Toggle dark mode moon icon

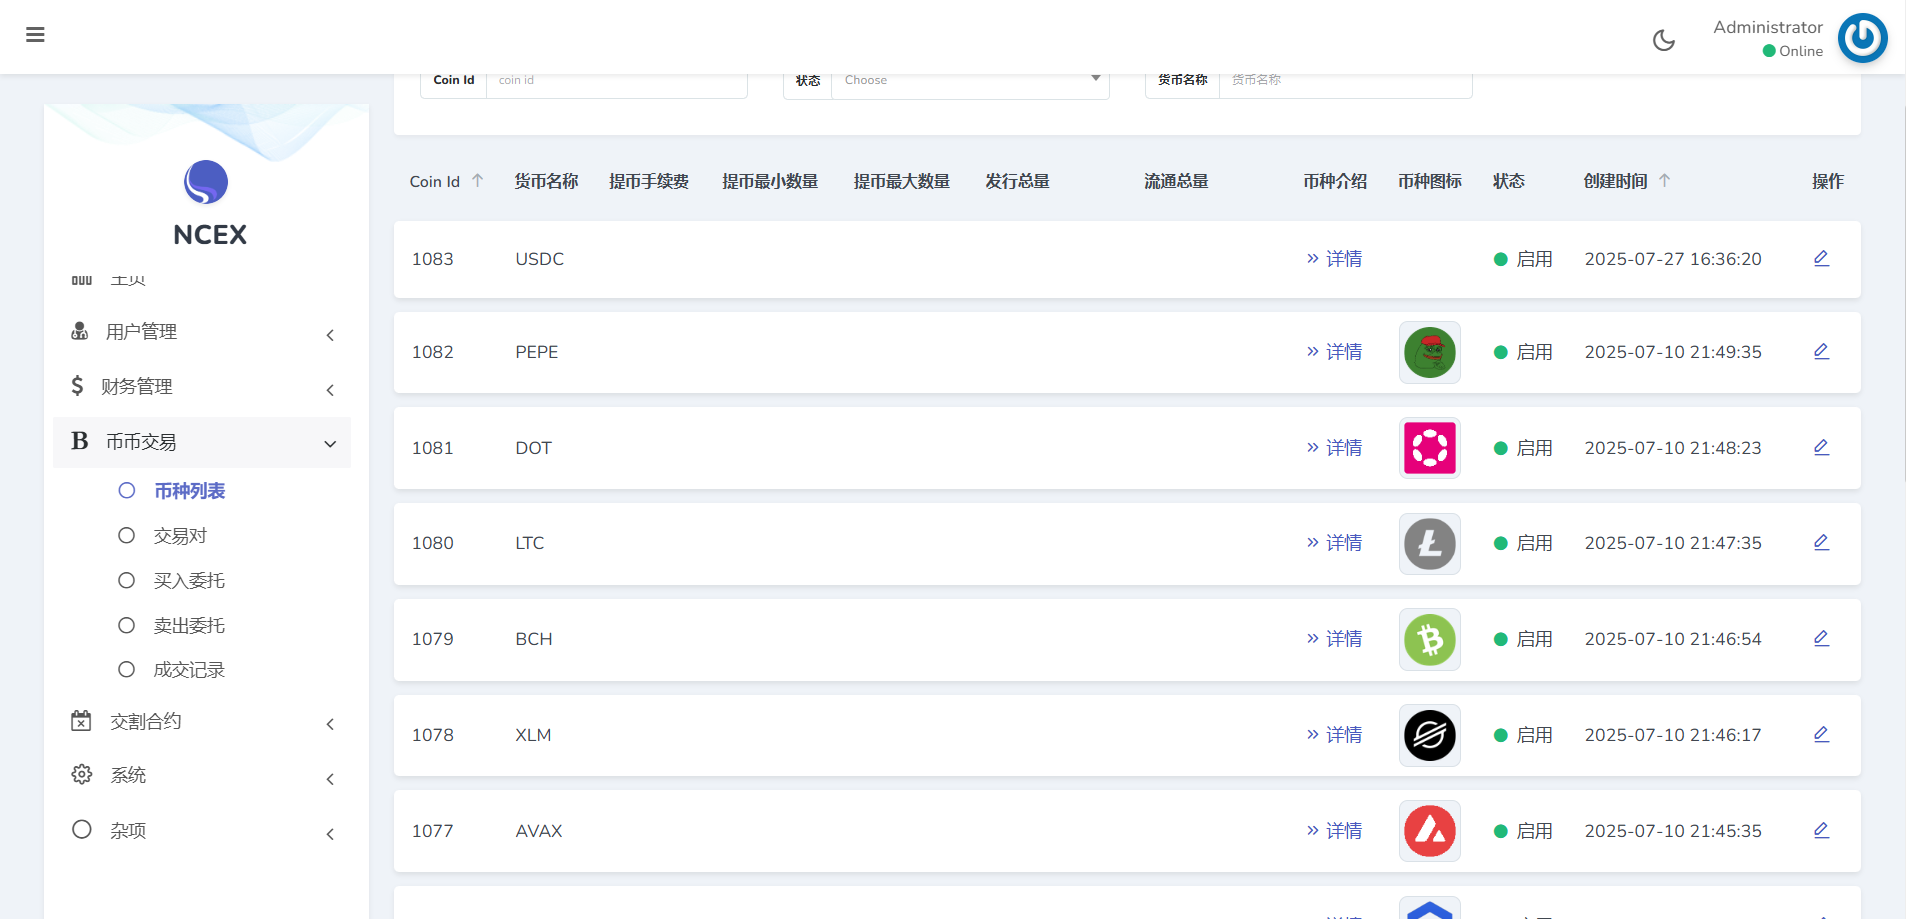(1663, 40)
